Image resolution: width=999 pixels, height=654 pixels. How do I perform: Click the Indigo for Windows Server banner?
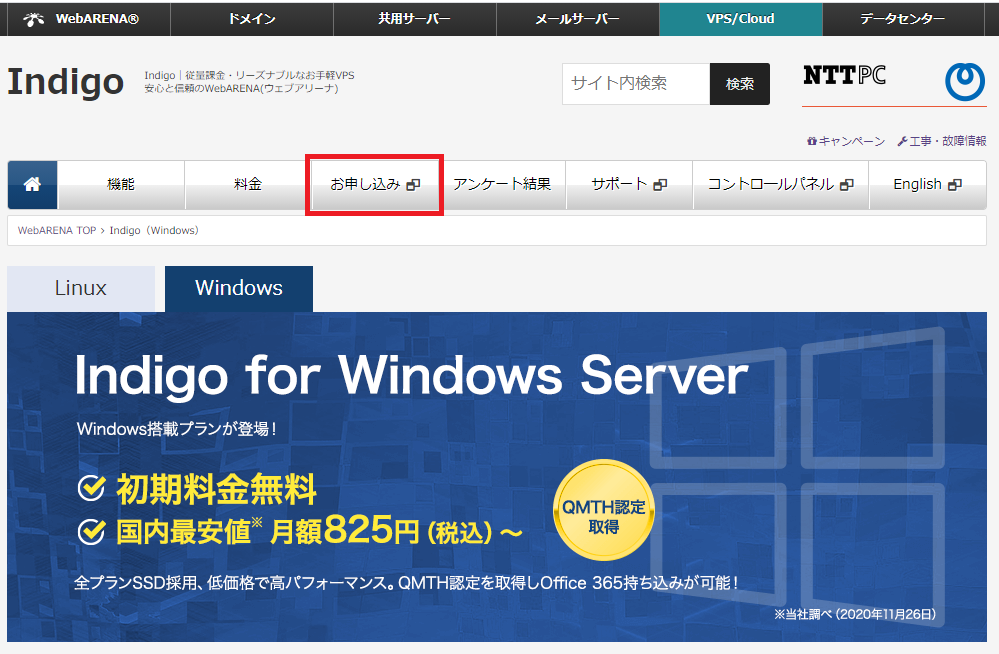[x=497, y=477]
